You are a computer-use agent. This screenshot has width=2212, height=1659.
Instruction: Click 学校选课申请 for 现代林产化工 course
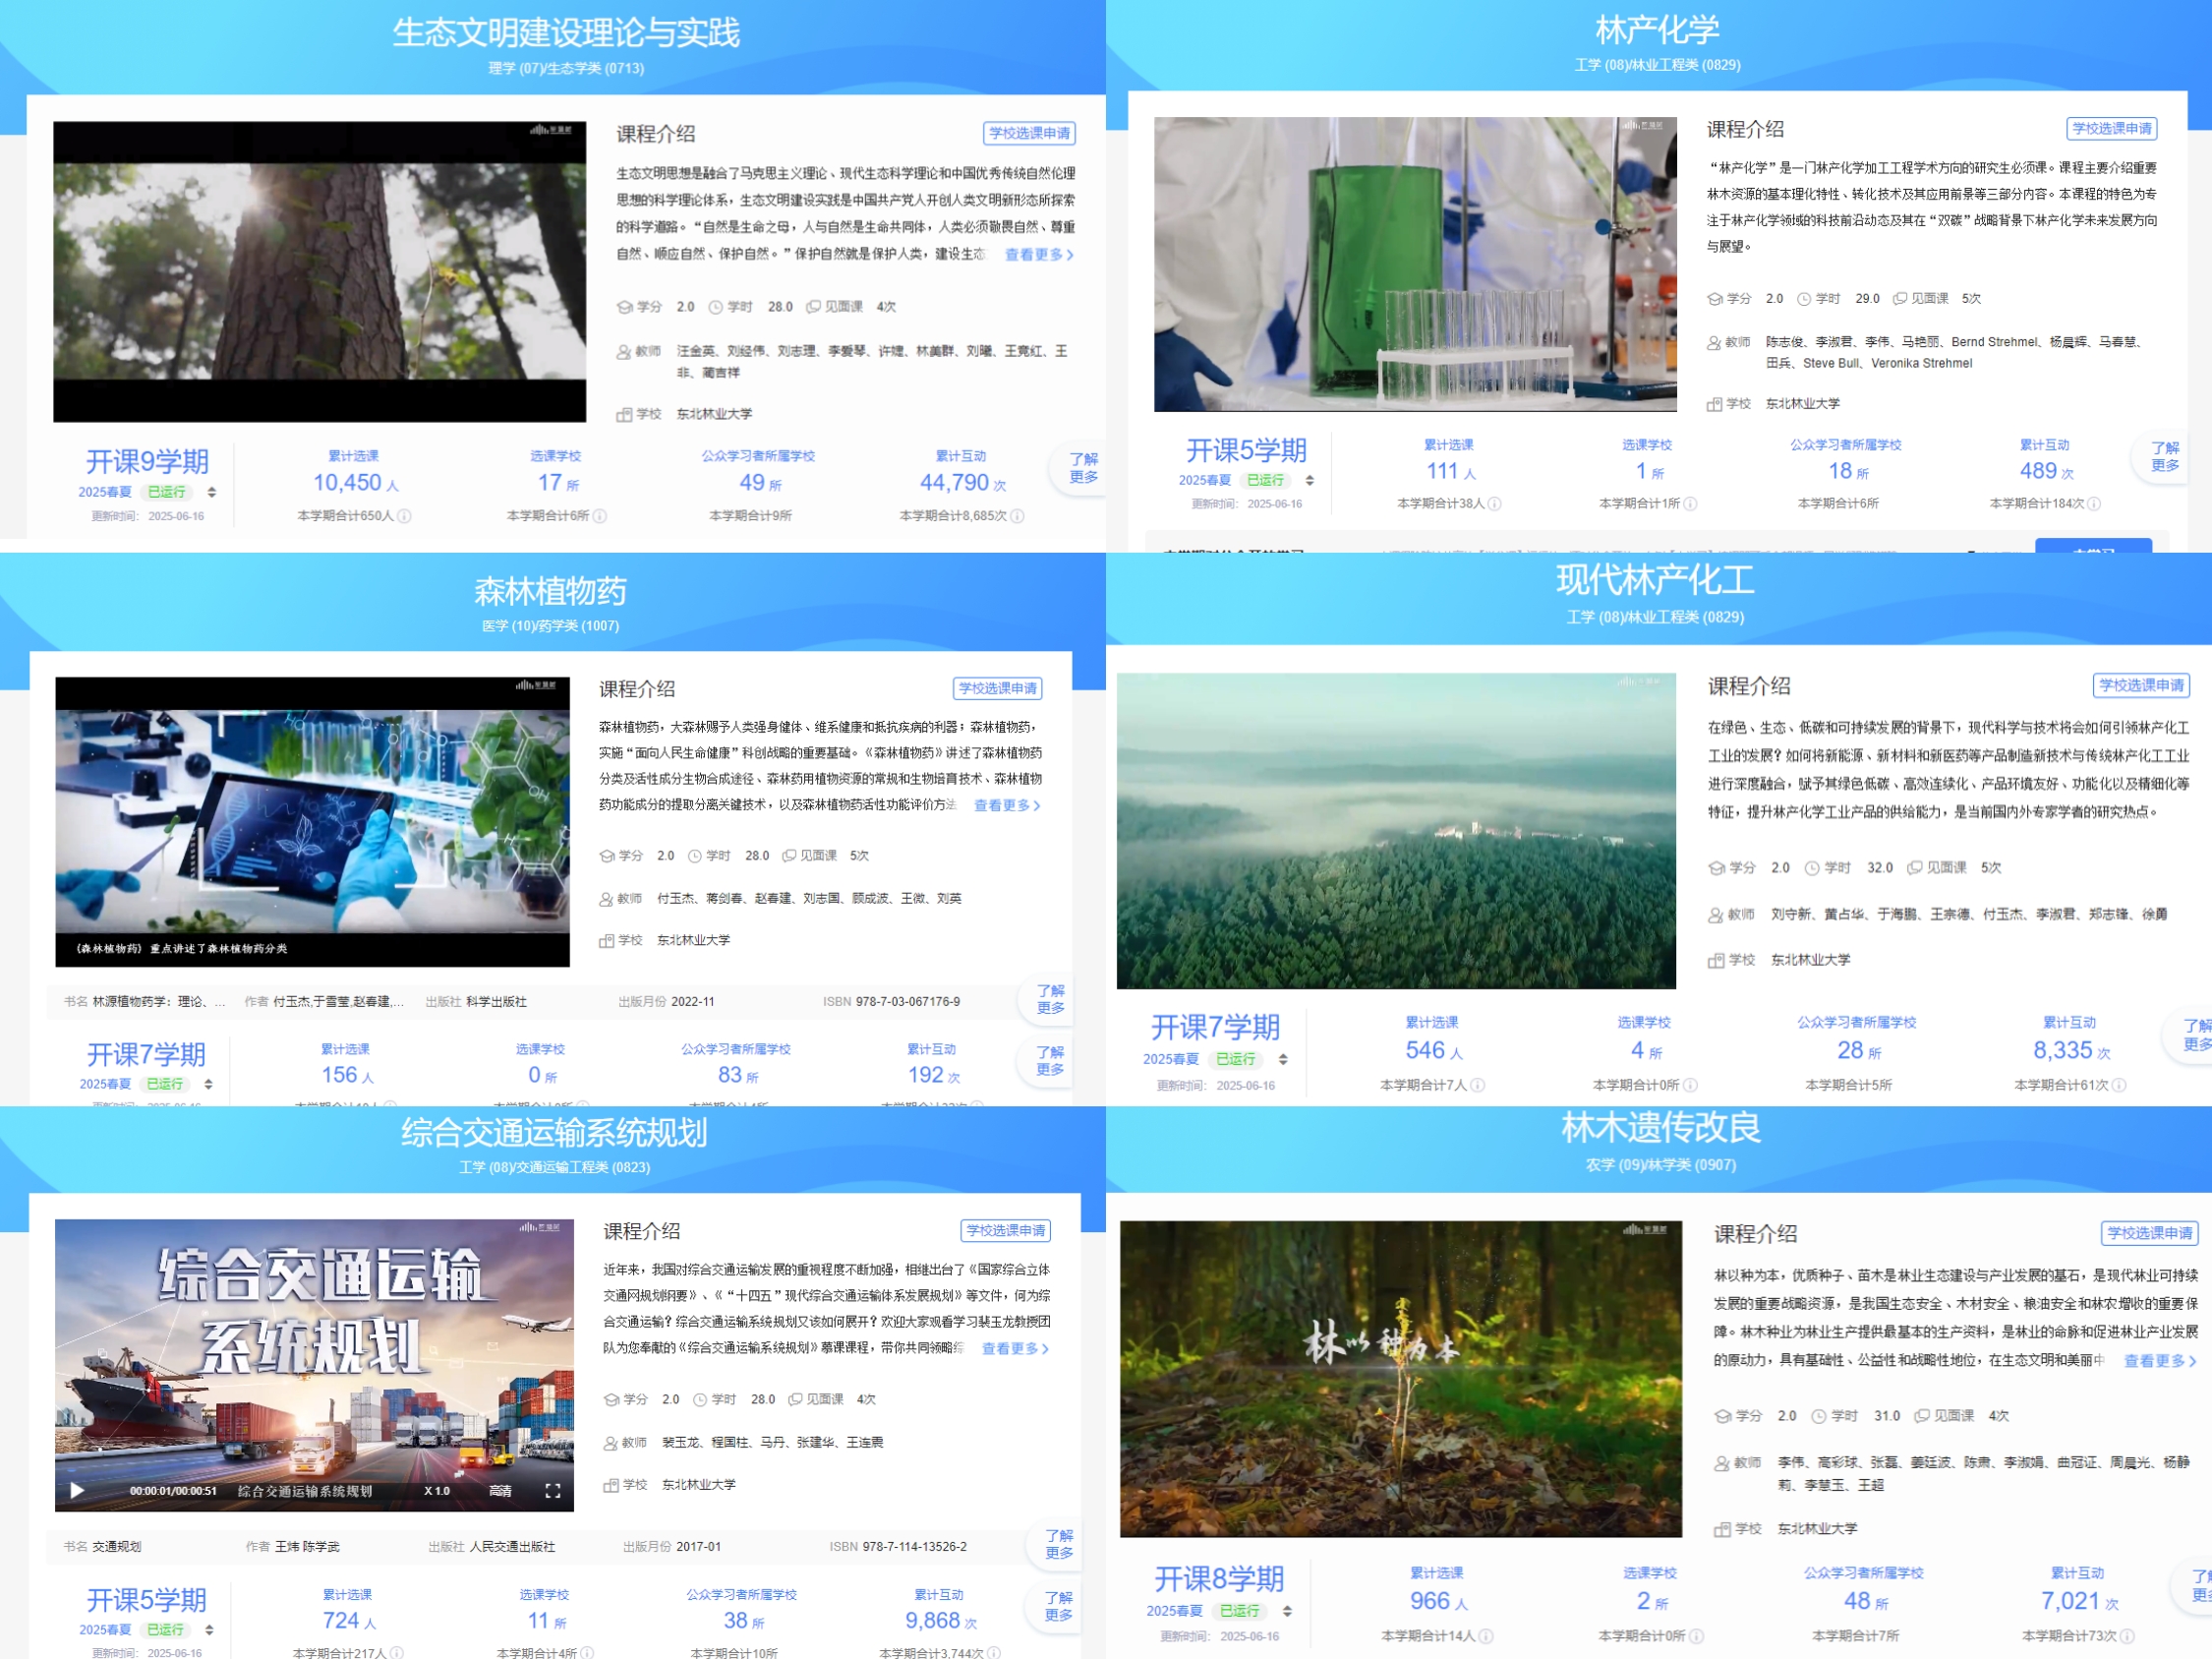[x=2141, y=685]
